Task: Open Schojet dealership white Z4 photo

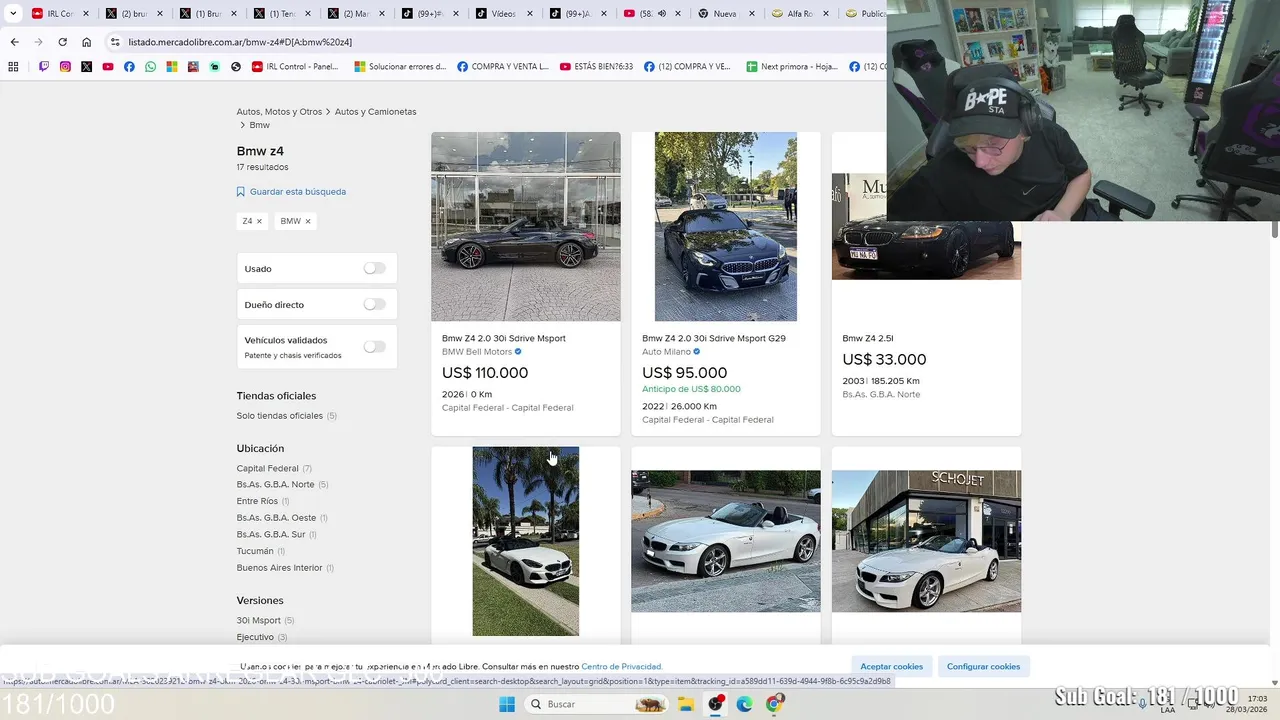Action: (x=926, y=541)
